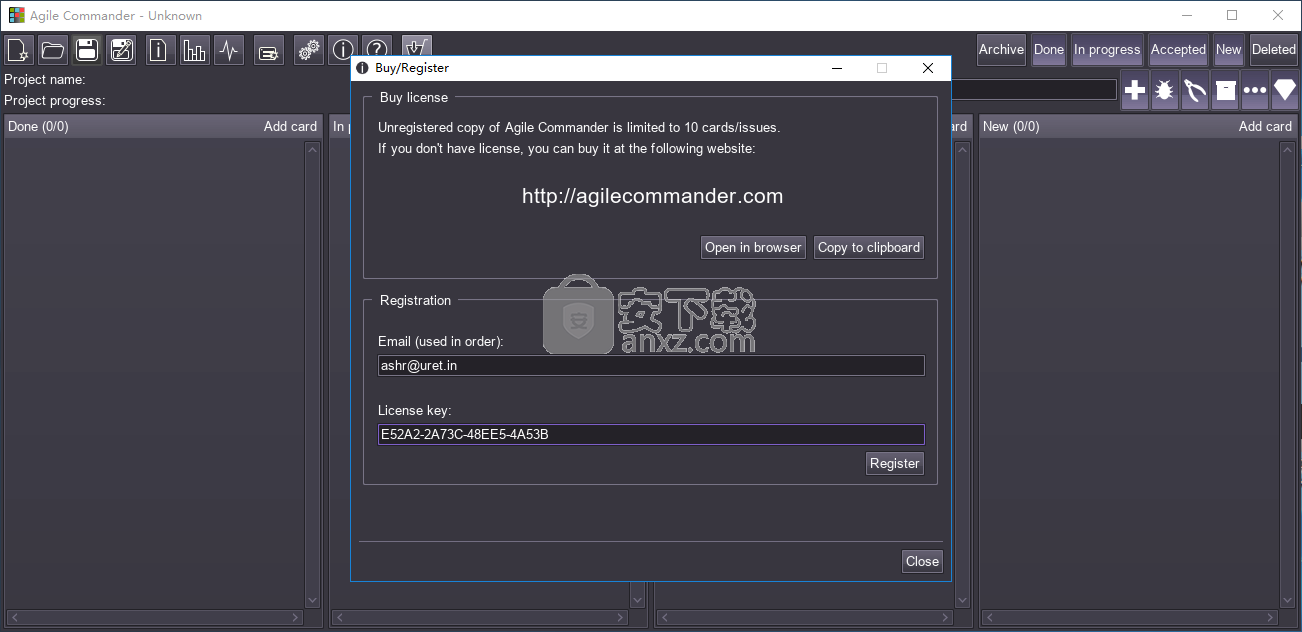This screenshot has height=632, width=1302.
Task: Toggle the Accepted column button
Action: pyautogui.click(x=1178, y=49)
